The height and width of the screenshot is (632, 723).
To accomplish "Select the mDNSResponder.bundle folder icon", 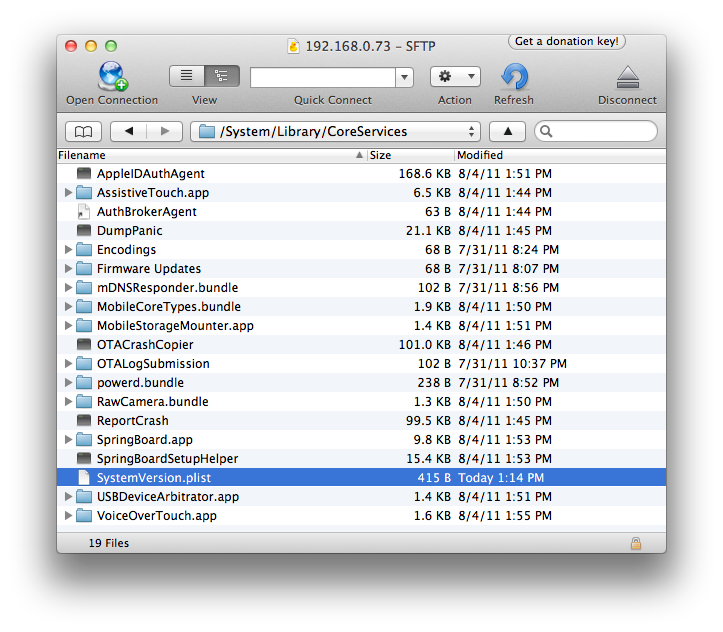I will click(x=84, y=287).
